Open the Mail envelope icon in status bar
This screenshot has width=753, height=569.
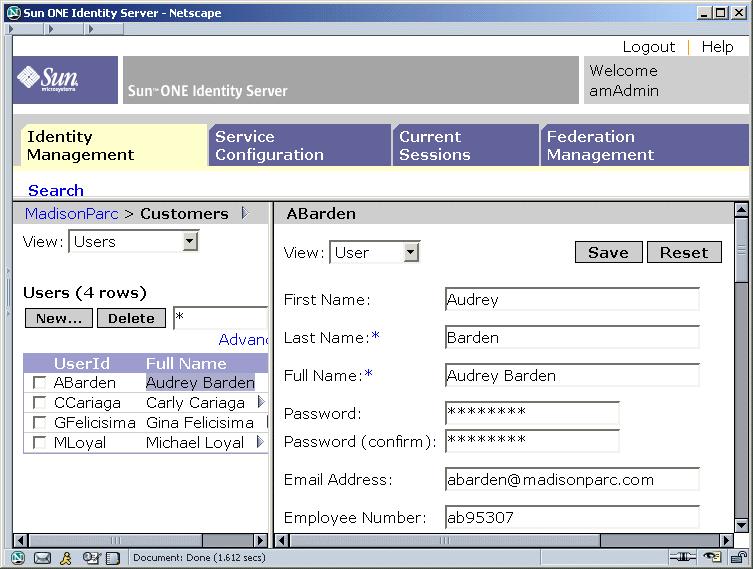tap(42, 558)
